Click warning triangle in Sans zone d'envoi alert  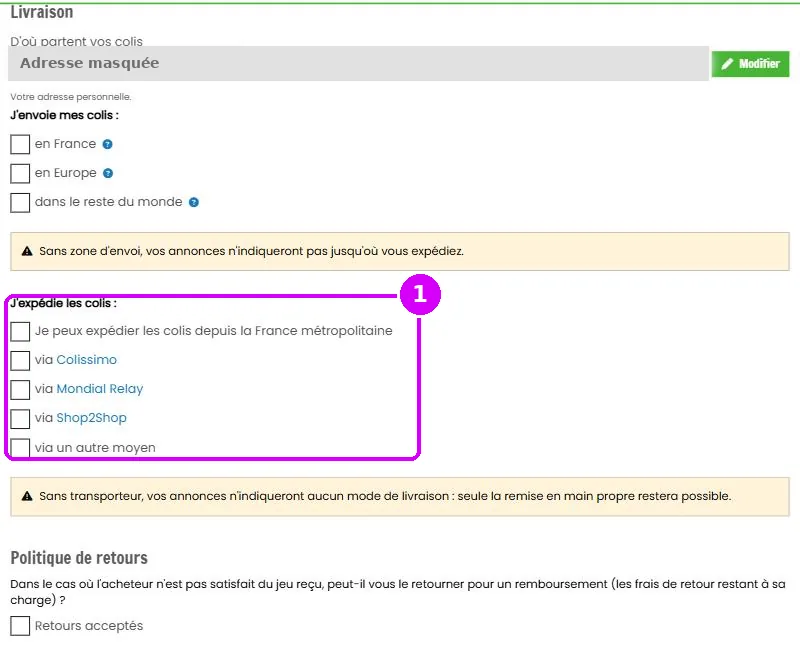(x=27, y=251)
